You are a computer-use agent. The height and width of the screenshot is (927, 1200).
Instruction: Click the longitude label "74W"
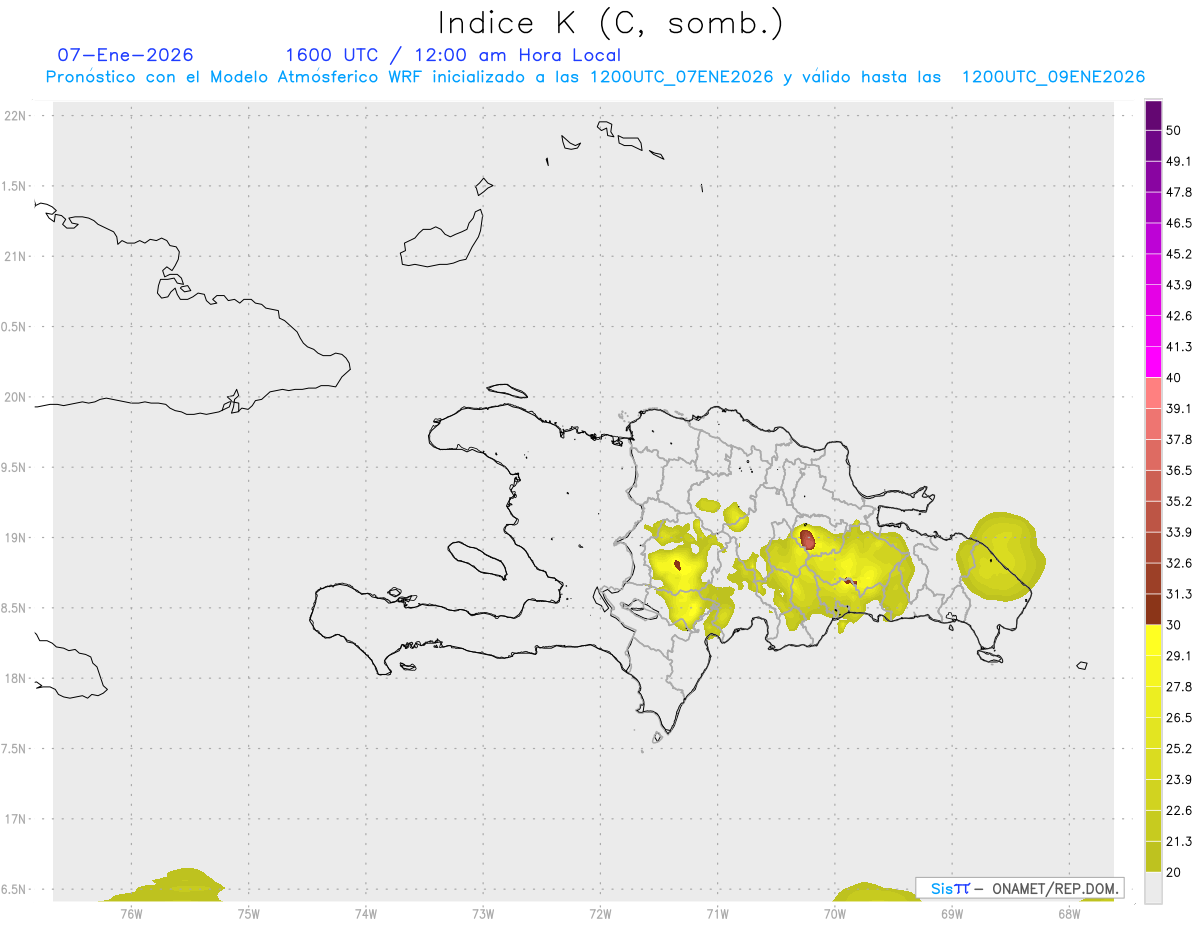pyautogui.click(x=366, y=913)
